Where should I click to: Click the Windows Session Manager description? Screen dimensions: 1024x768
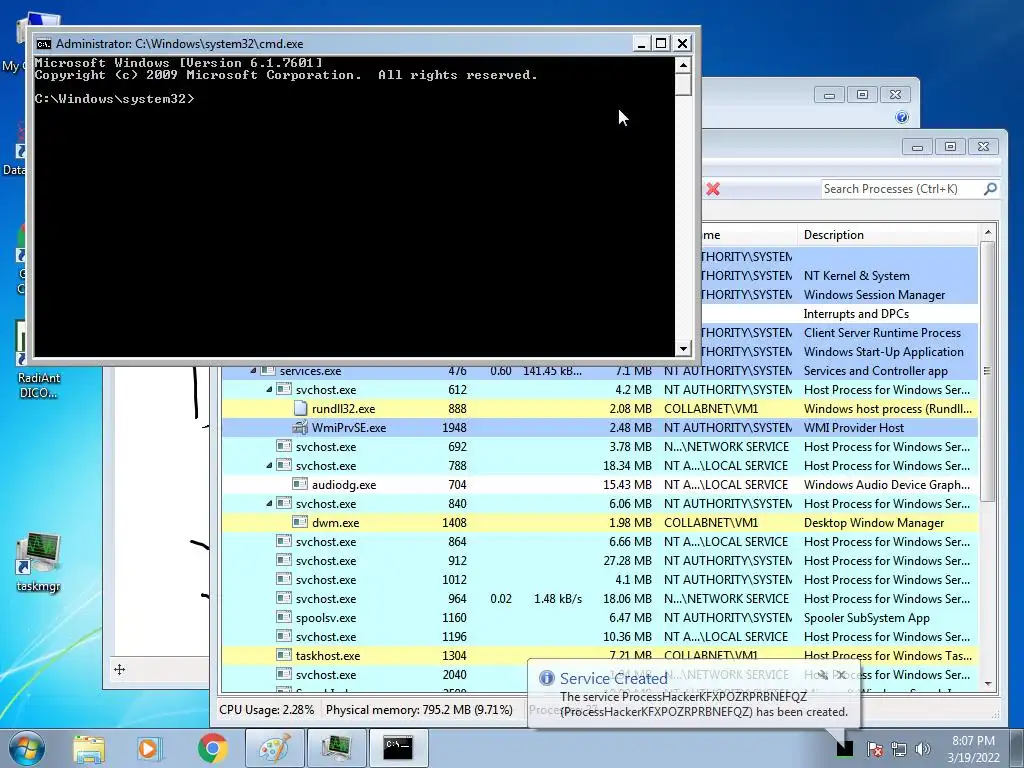click(874, 295)
